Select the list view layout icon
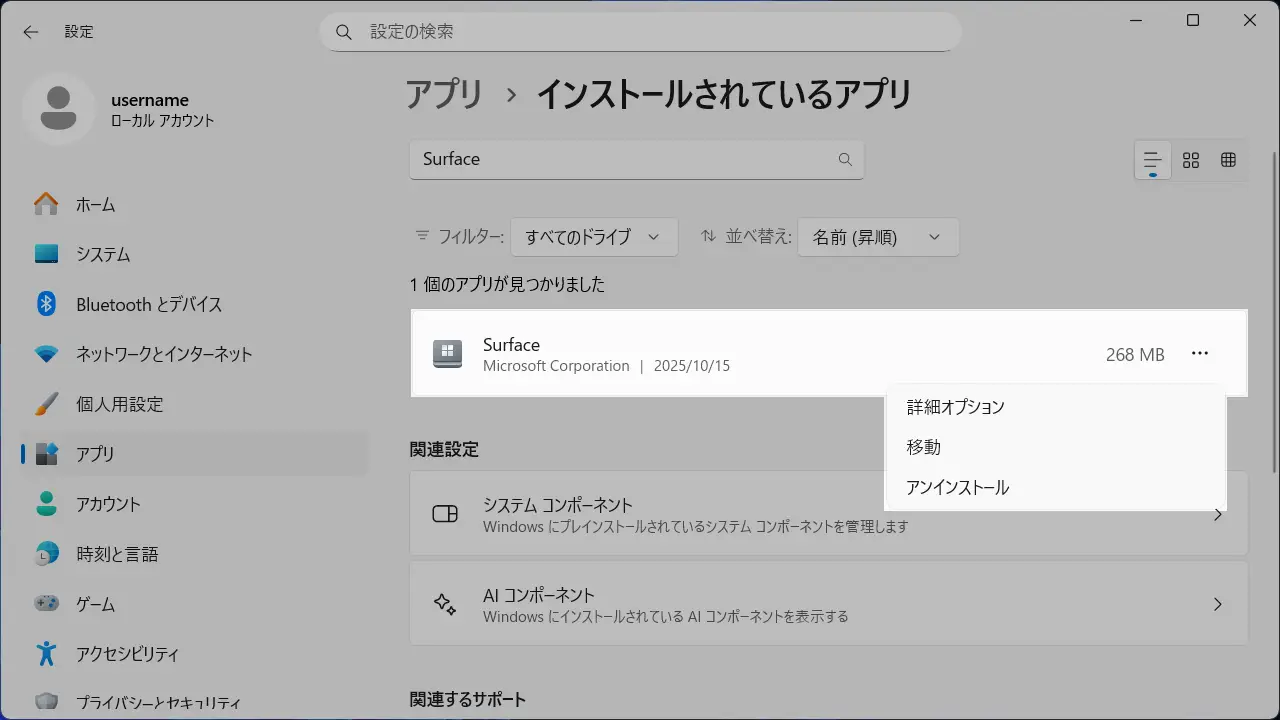The width and height of the screenshot is (1280, 720). click(1153, 160)
